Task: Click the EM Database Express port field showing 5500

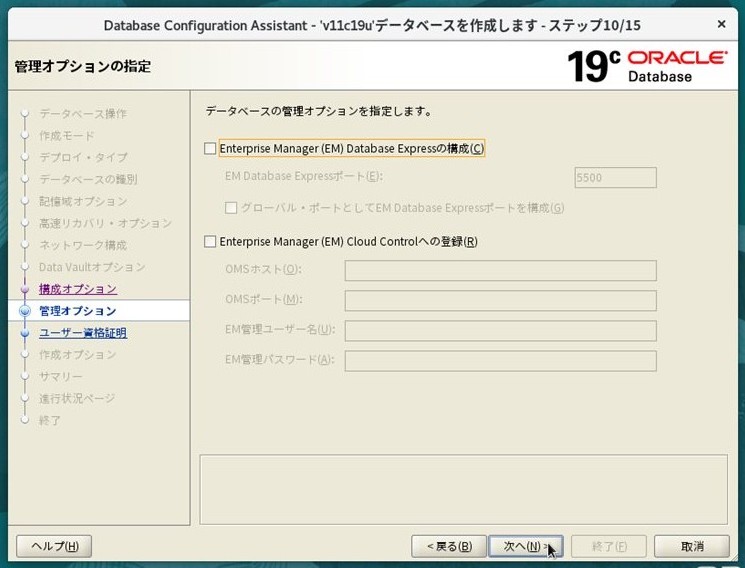Action: coord(615,177)
